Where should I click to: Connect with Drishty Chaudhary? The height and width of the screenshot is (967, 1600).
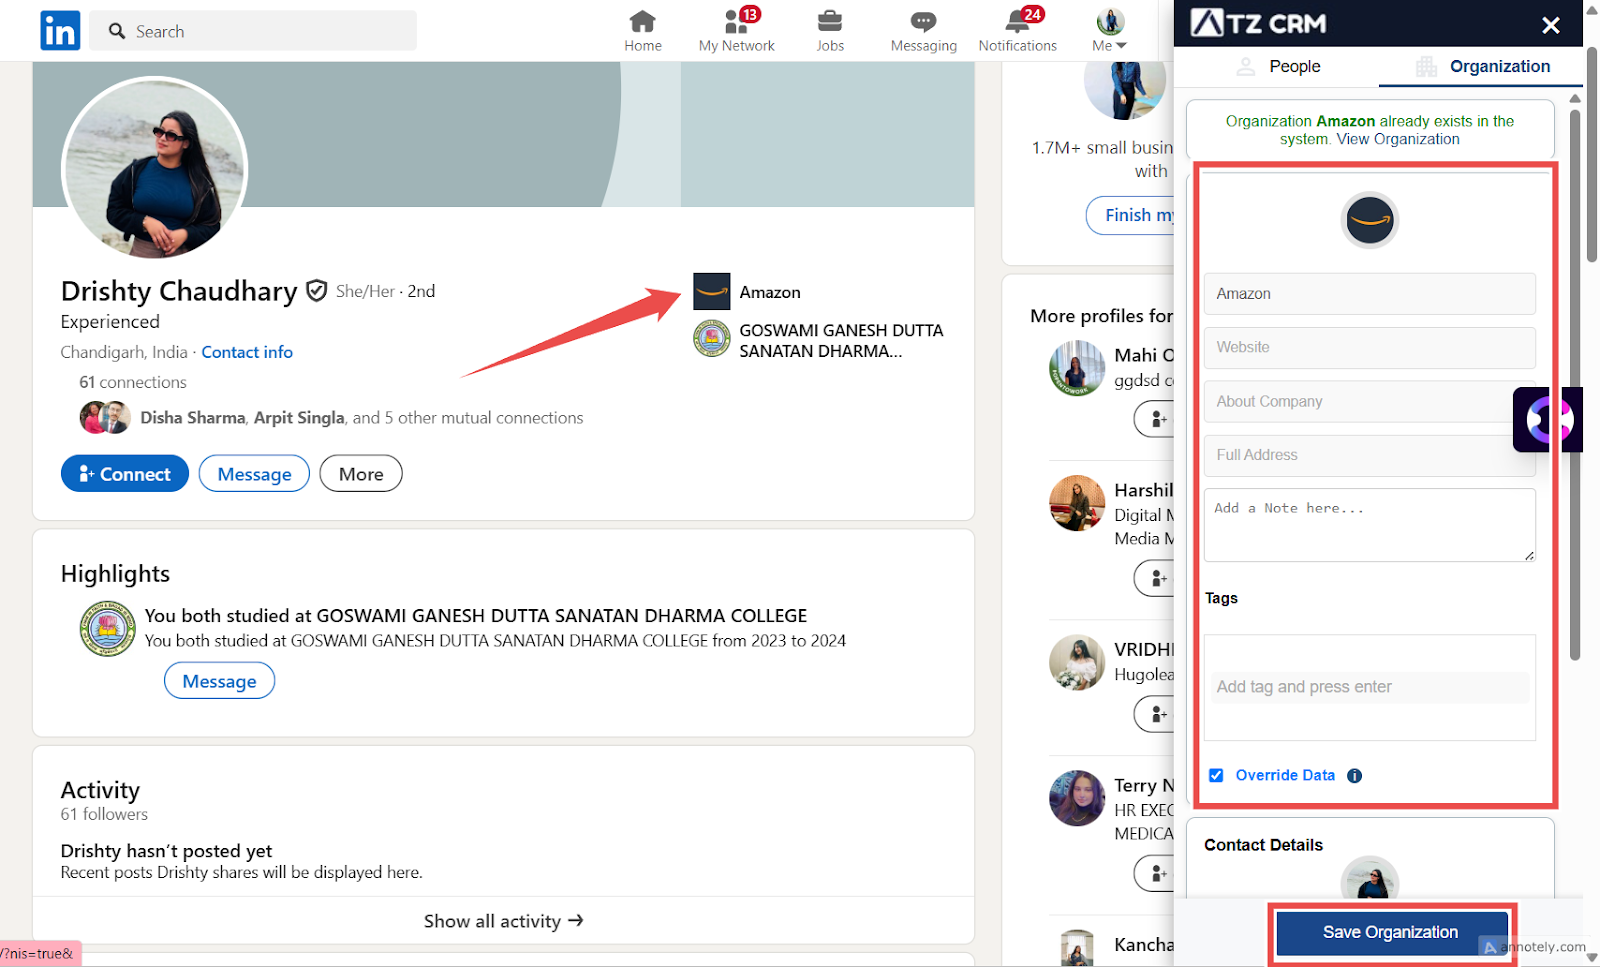(125, 474)
